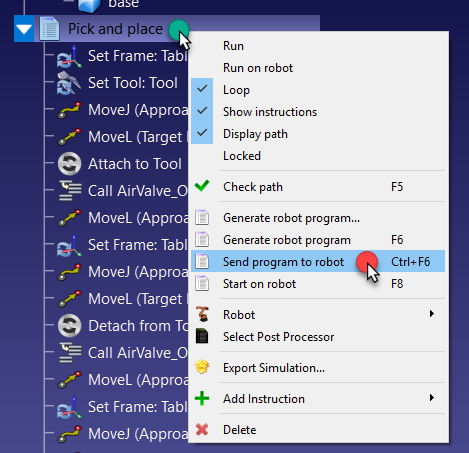Click the Select Post Processor book icon
The image size is (469, 453).
click(x=202, y=336)
